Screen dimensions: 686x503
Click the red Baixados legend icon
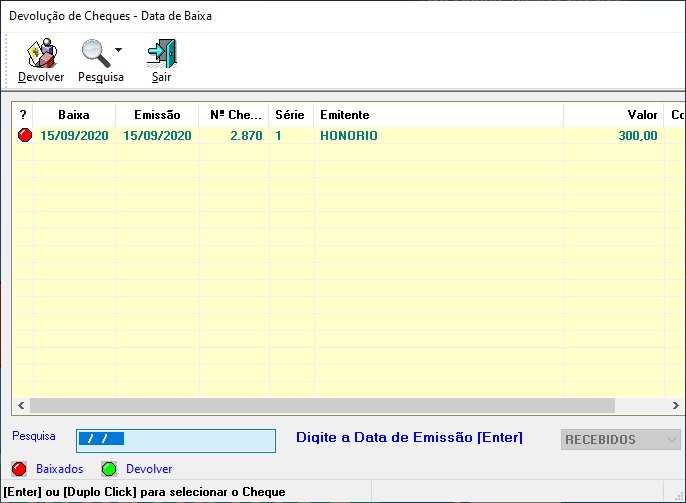19,469
